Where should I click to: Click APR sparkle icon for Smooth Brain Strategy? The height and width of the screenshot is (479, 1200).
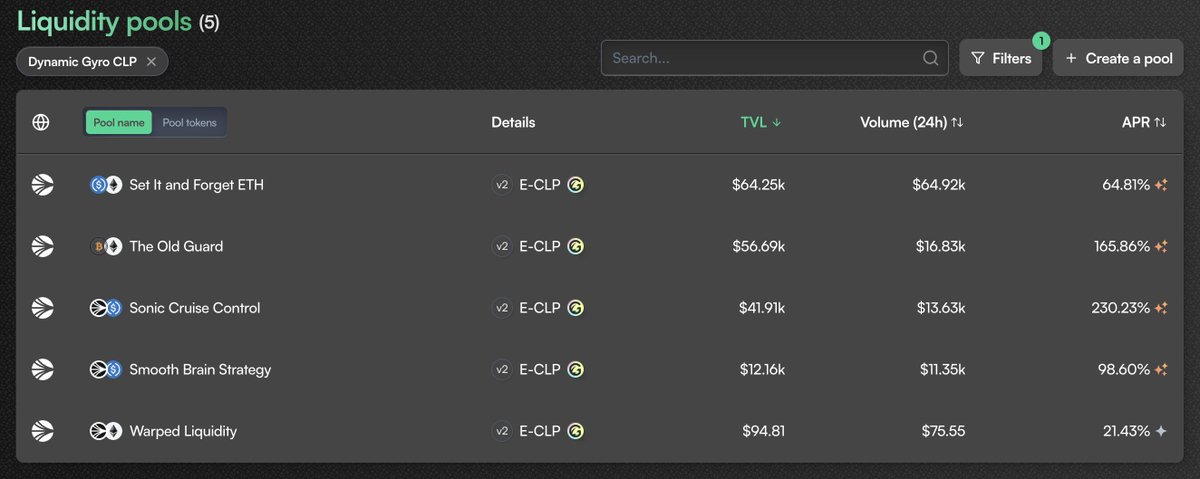click(1161, 370)
